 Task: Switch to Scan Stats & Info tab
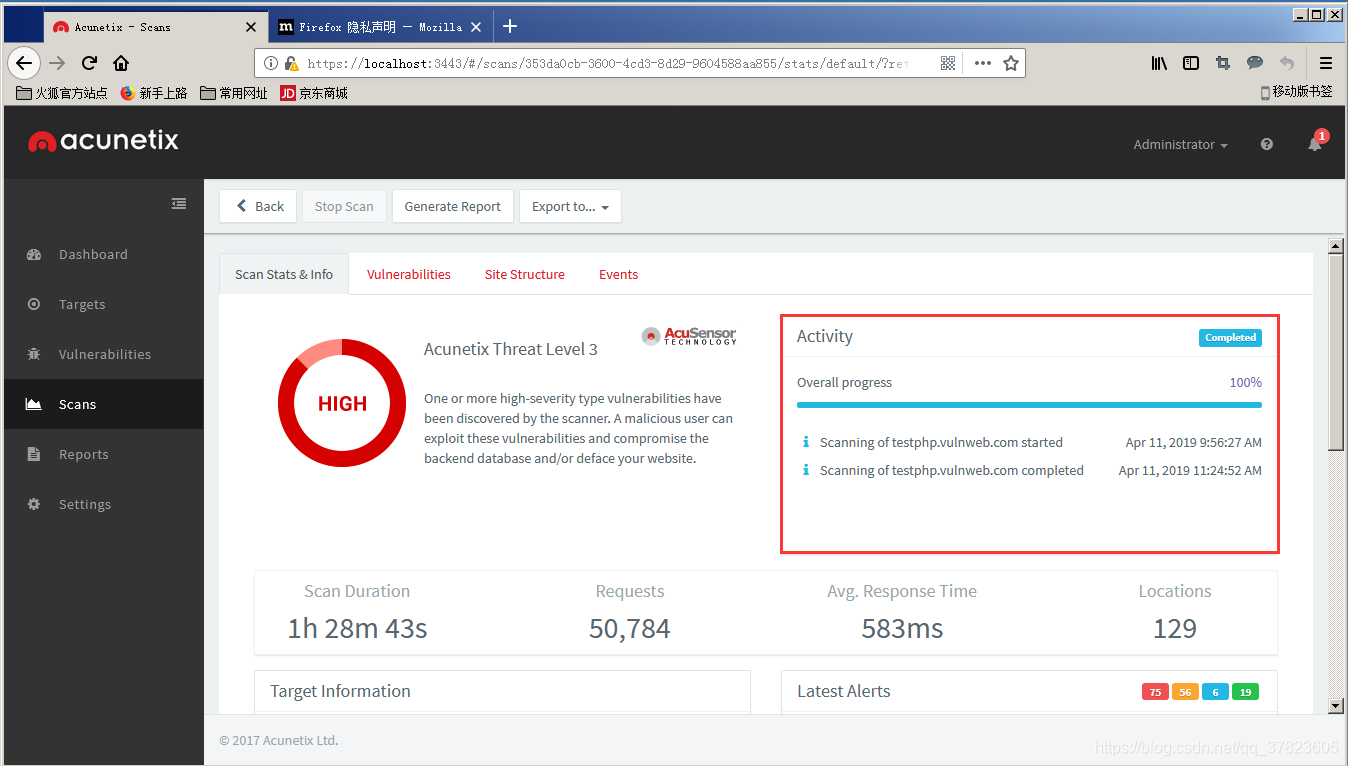point(284,274)
